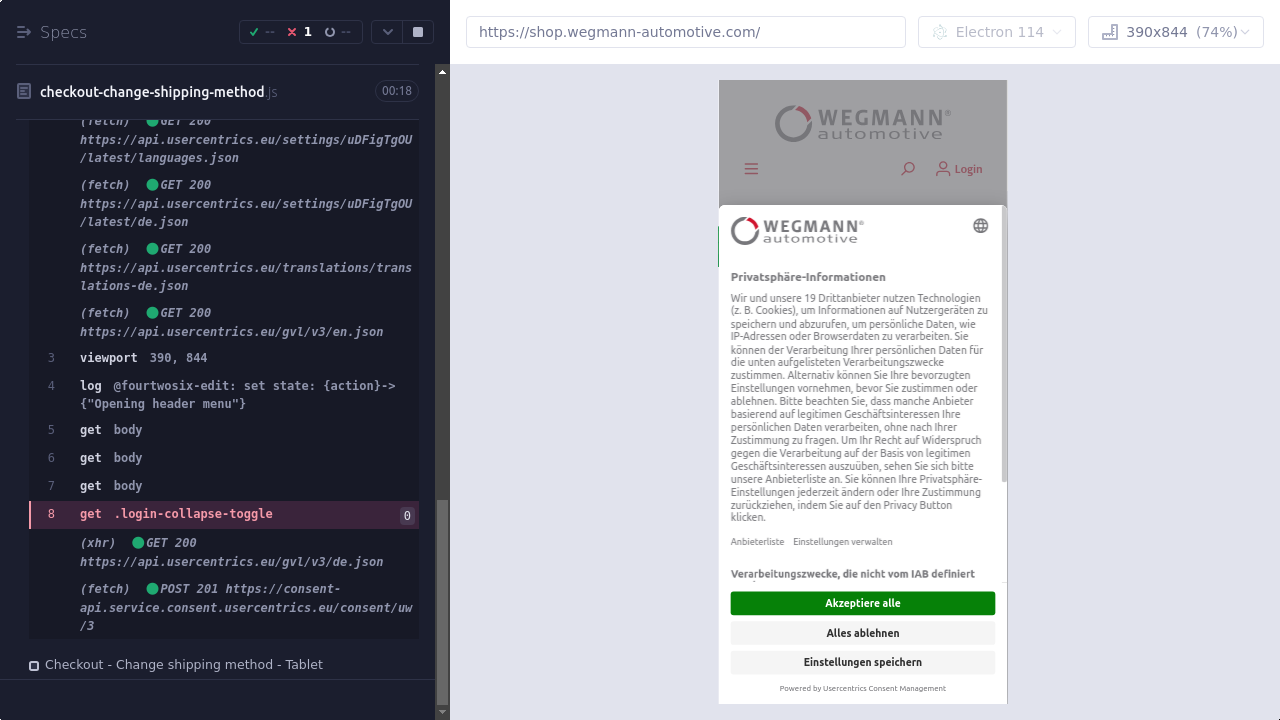Image resolution: width=1280 pixels, height=720 pixels.
Task: Open Einstellungen verwalten in consent dialog
Action: (x=842, y=542)
